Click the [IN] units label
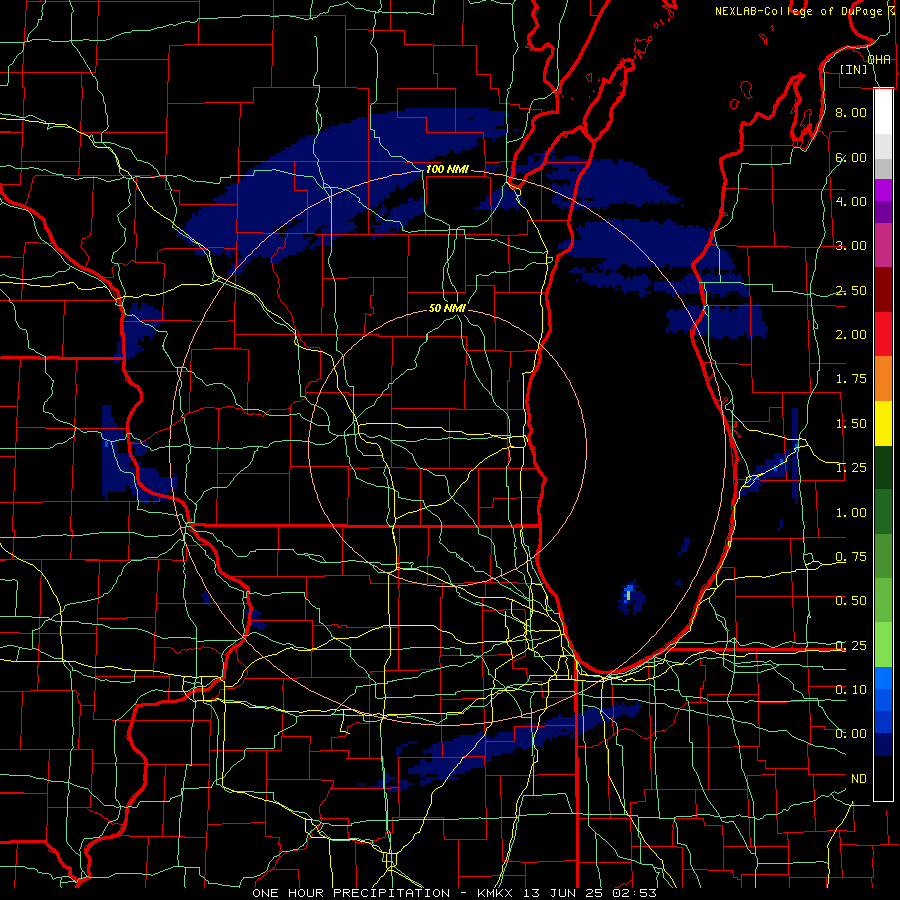 (854, 69)
